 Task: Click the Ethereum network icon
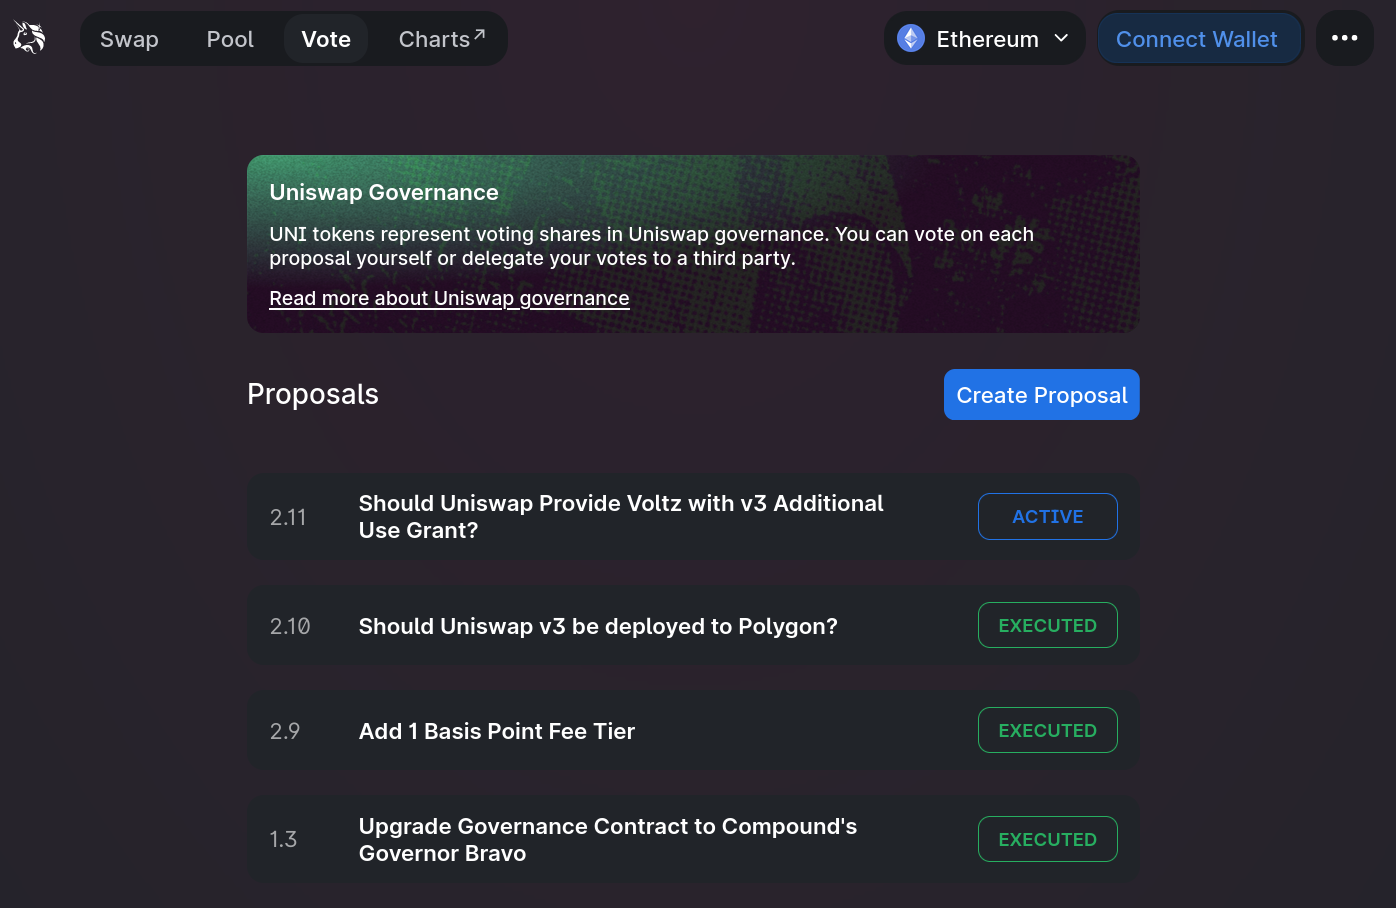tap(911, 39)
